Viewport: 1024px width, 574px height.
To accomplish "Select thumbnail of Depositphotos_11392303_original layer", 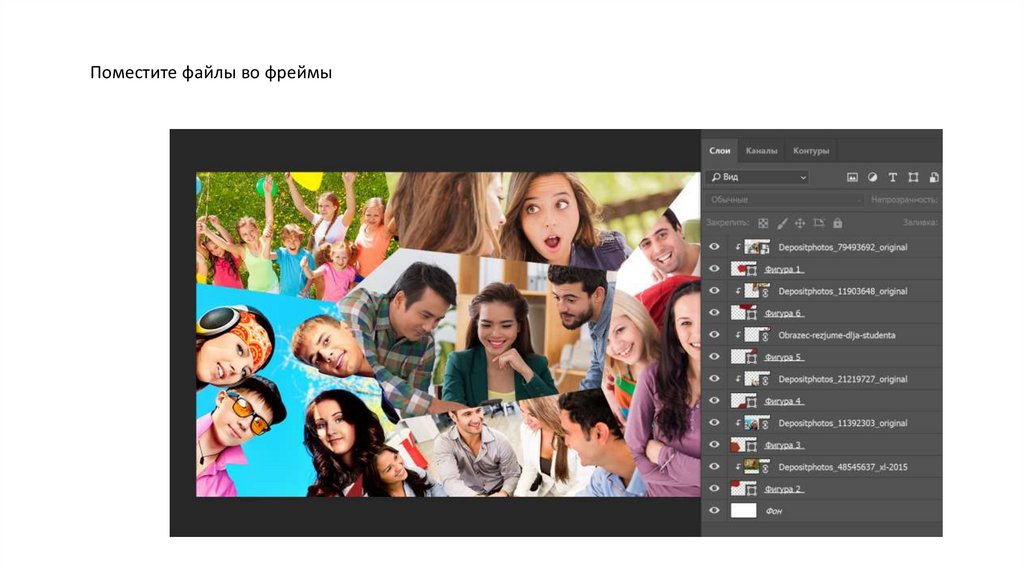I will [x=757, y=423].
